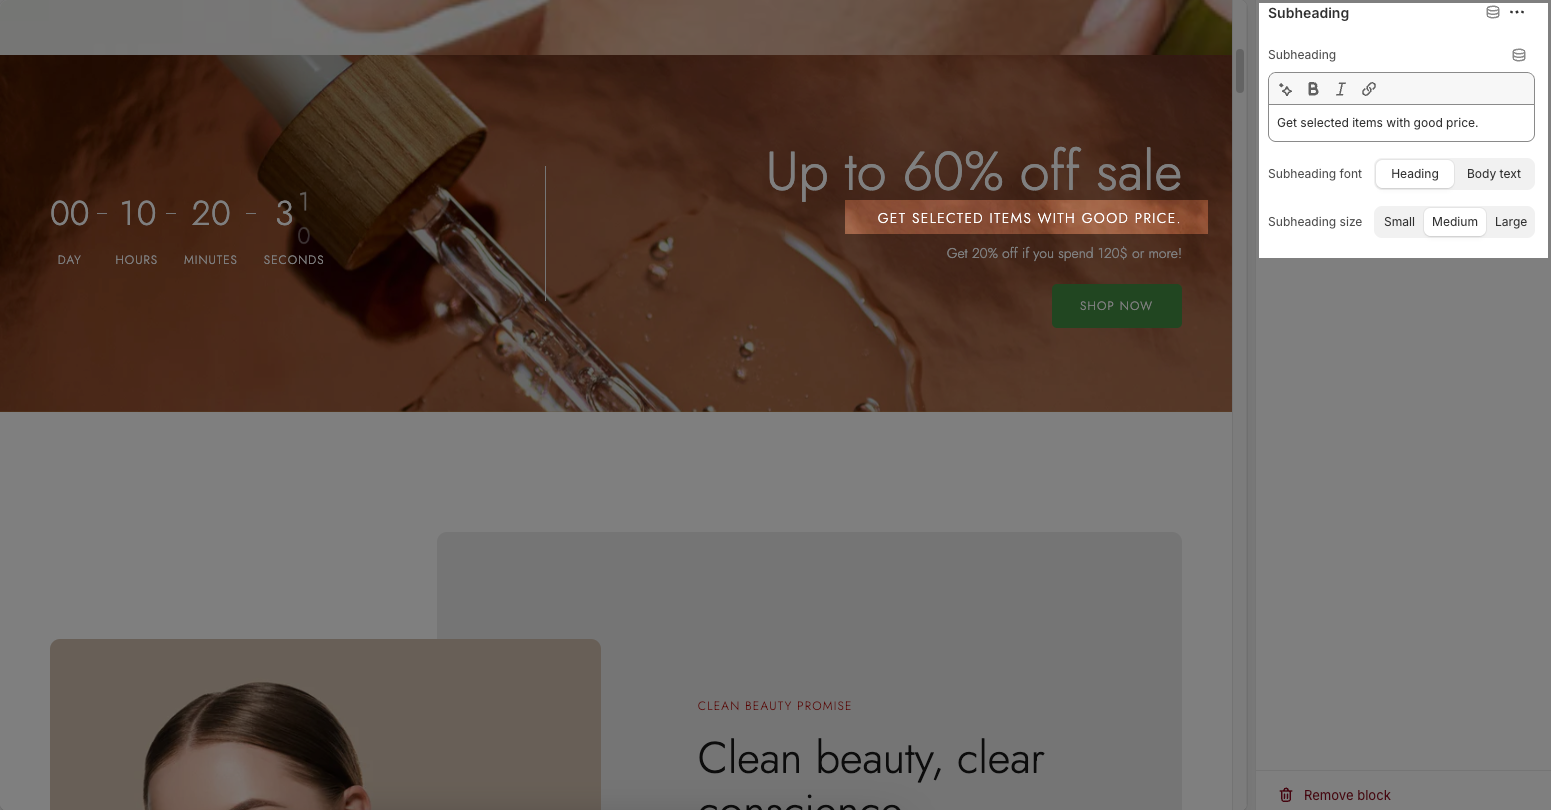Click the preview vertical scrollbar thumb

(x=1240, y=70)
